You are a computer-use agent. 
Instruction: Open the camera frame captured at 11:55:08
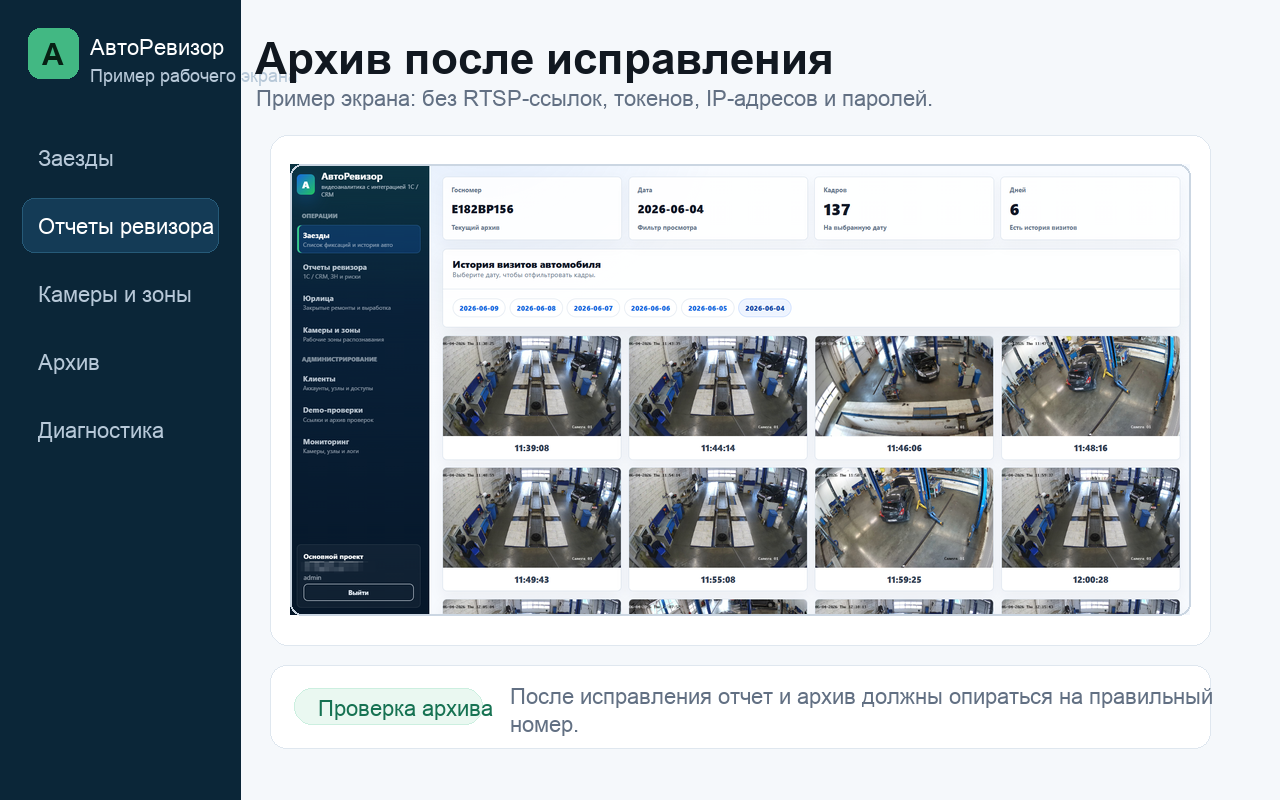pos(718,529)
